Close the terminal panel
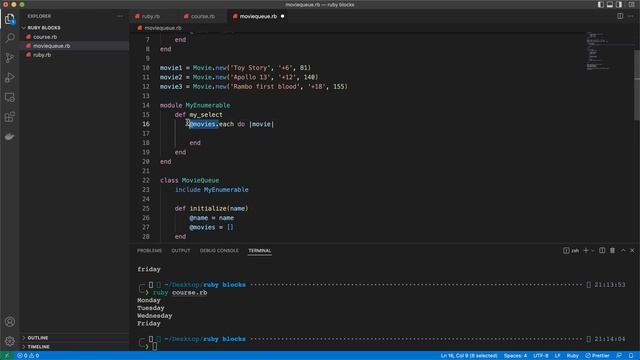640x360 pixels. 632,251
